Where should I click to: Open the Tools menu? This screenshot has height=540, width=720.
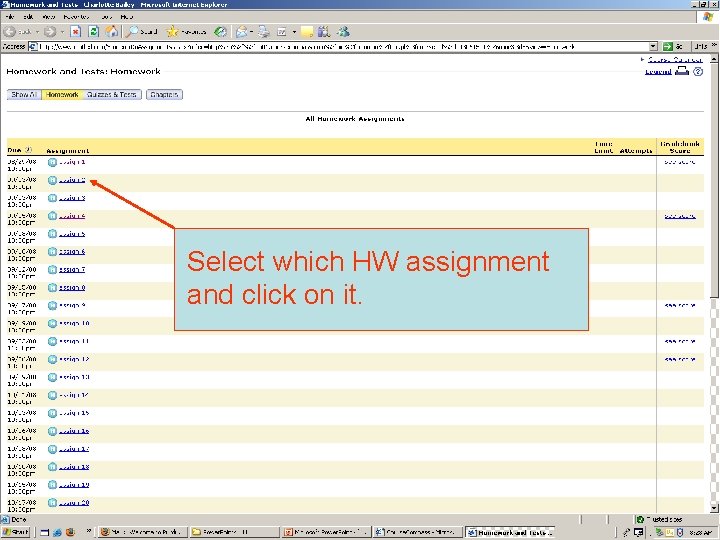click(107, 17)
